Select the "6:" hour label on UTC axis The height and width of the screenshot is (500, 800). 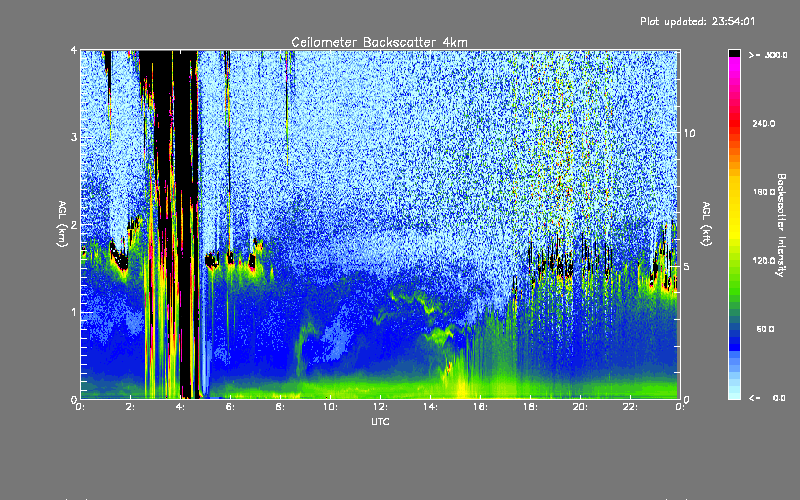231,407
